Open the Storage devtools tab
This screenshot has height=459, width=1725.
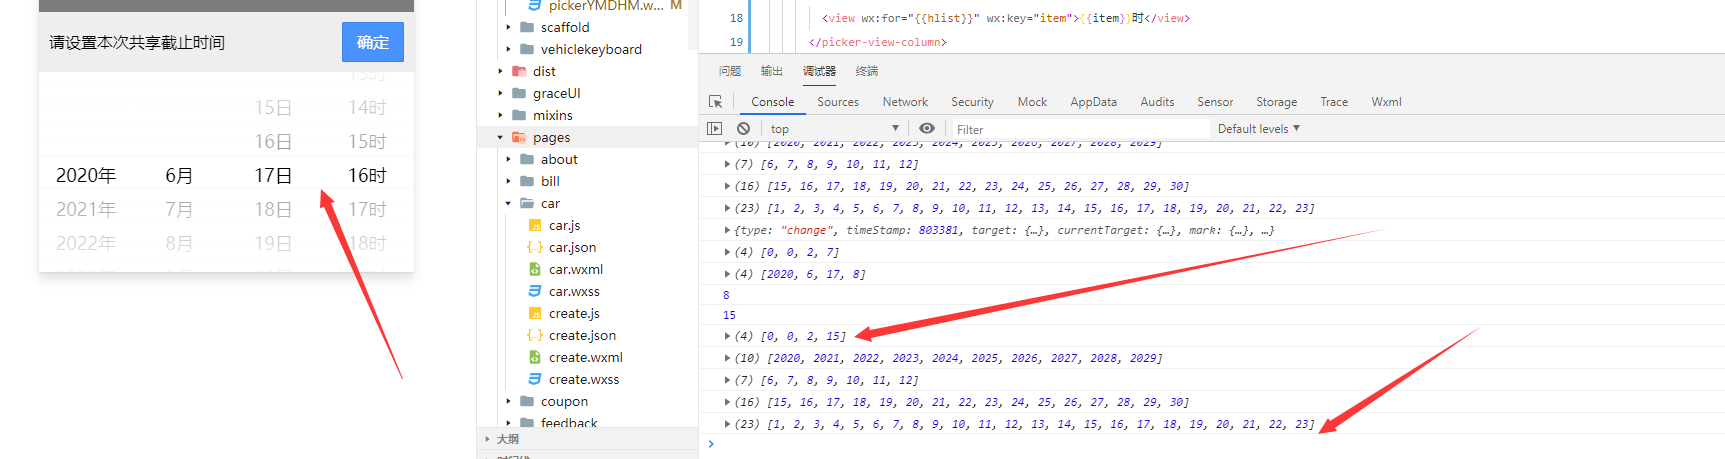(x=1276, y=102)
